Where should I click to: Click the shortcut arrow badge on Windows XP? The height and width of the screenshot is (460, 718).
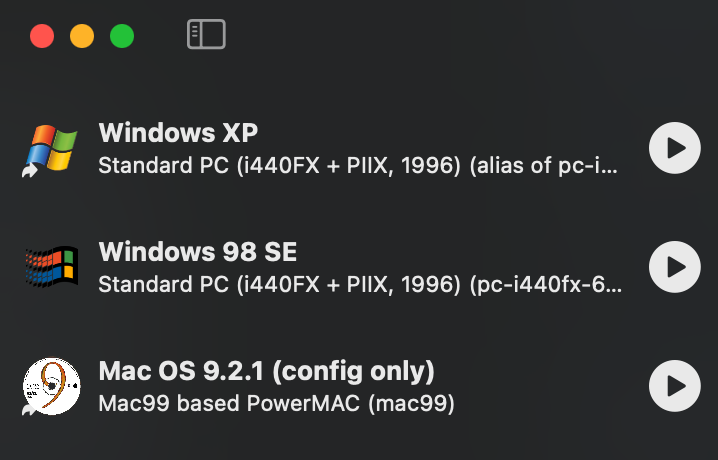pyautogui.click(x=30, y=171)
